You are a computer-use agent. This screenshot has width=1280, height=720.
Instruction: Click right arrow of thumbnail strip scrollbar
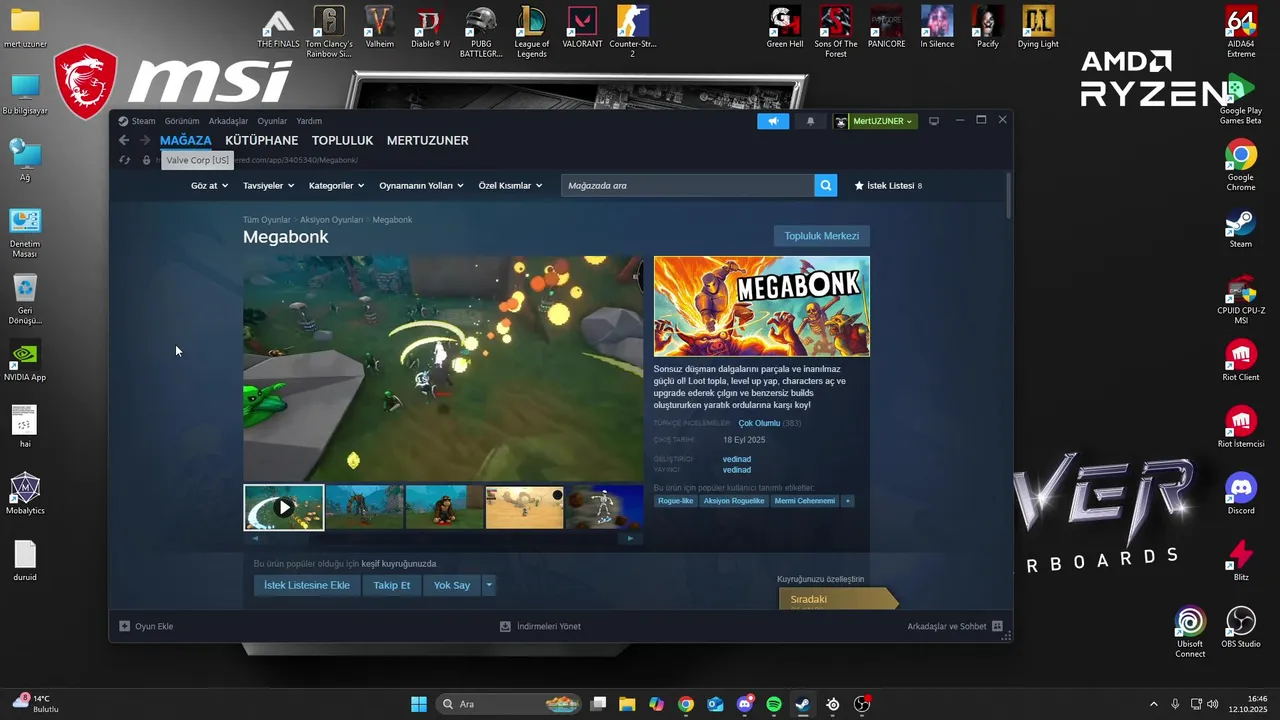pos(630,538)
